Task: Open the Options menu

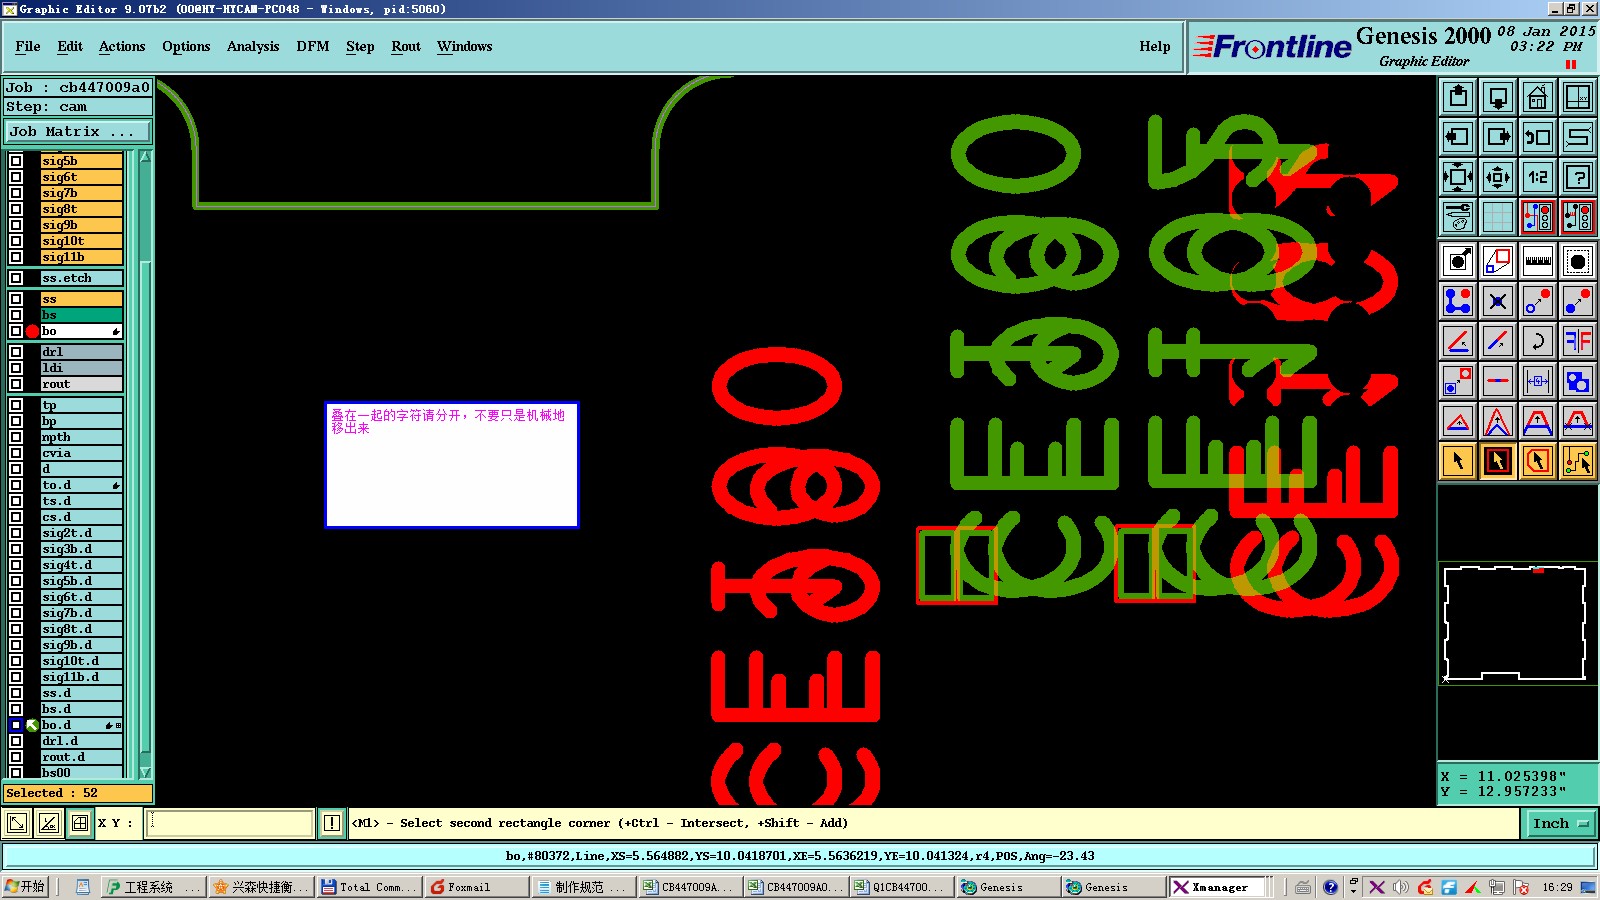Action: (186, 46)
